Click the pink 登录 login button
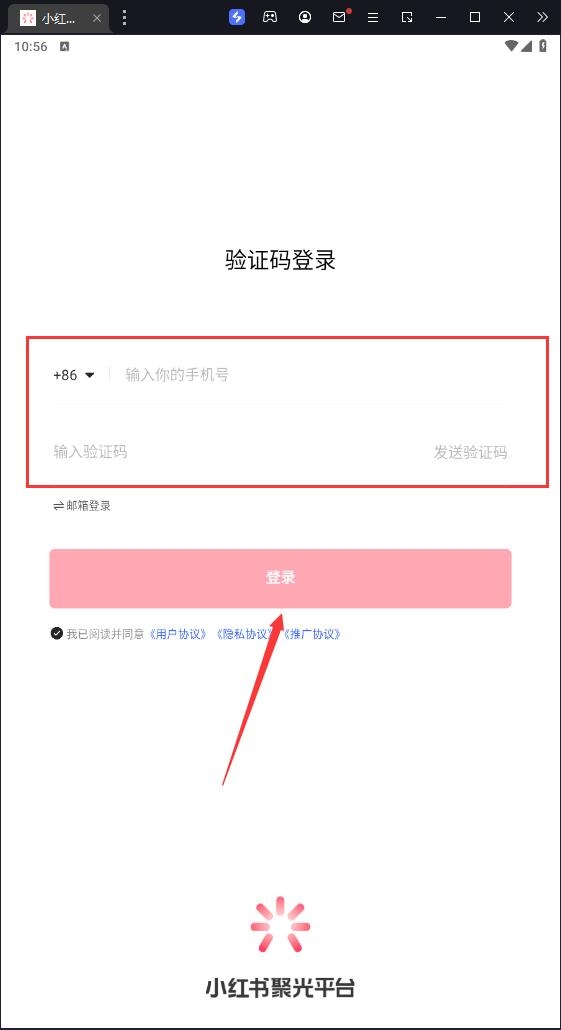Screen dimensions: 561x1030 [x=280, y=578]
